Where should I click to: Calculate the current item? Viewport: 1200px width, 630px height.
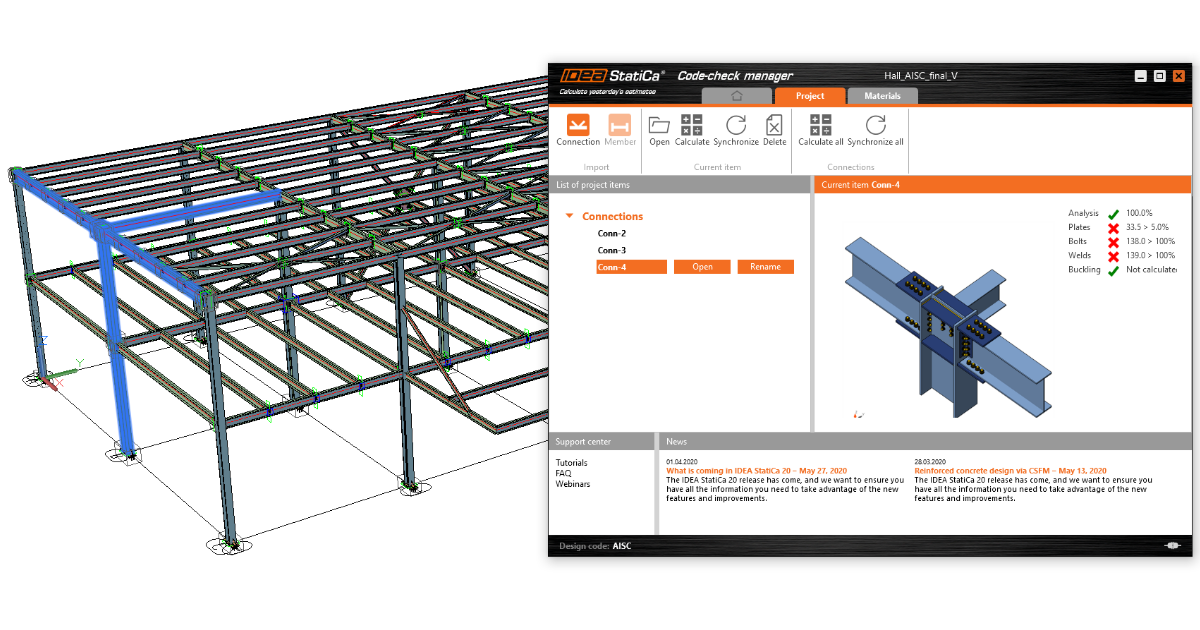[692, 125]
